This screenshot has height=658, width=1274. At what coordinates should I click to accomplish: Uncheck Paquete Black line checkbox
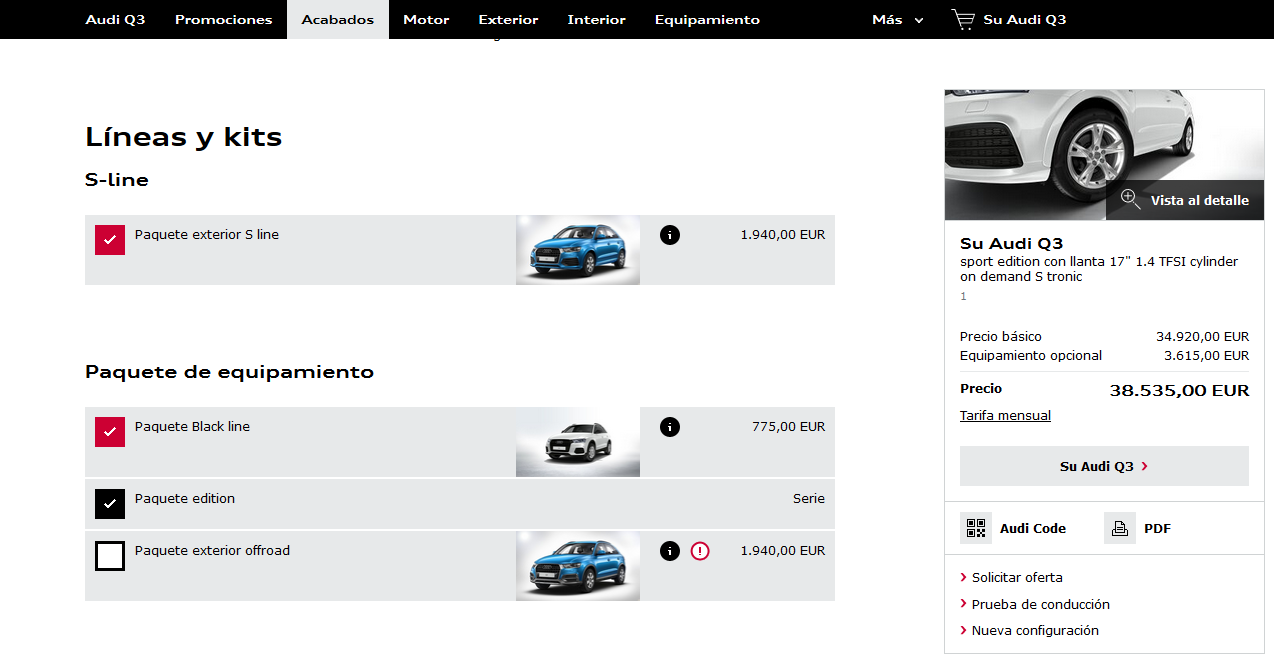[110, 432]
